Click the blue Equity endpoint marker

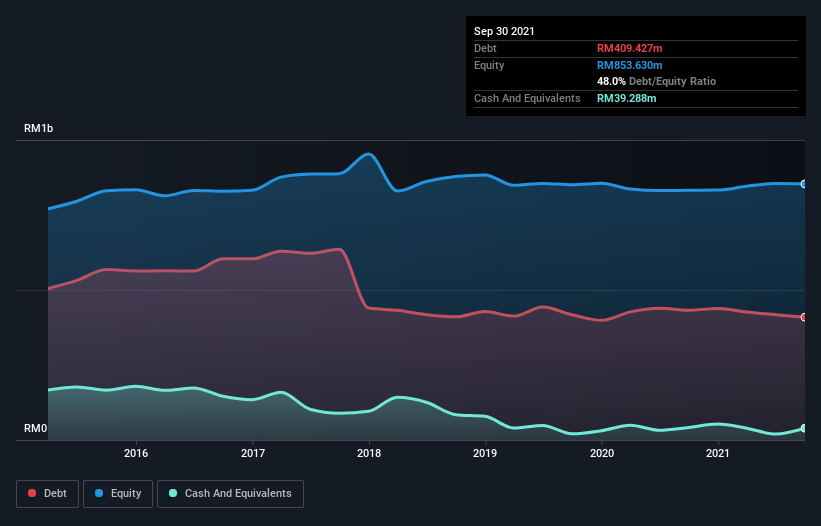(x=804, y=184)
